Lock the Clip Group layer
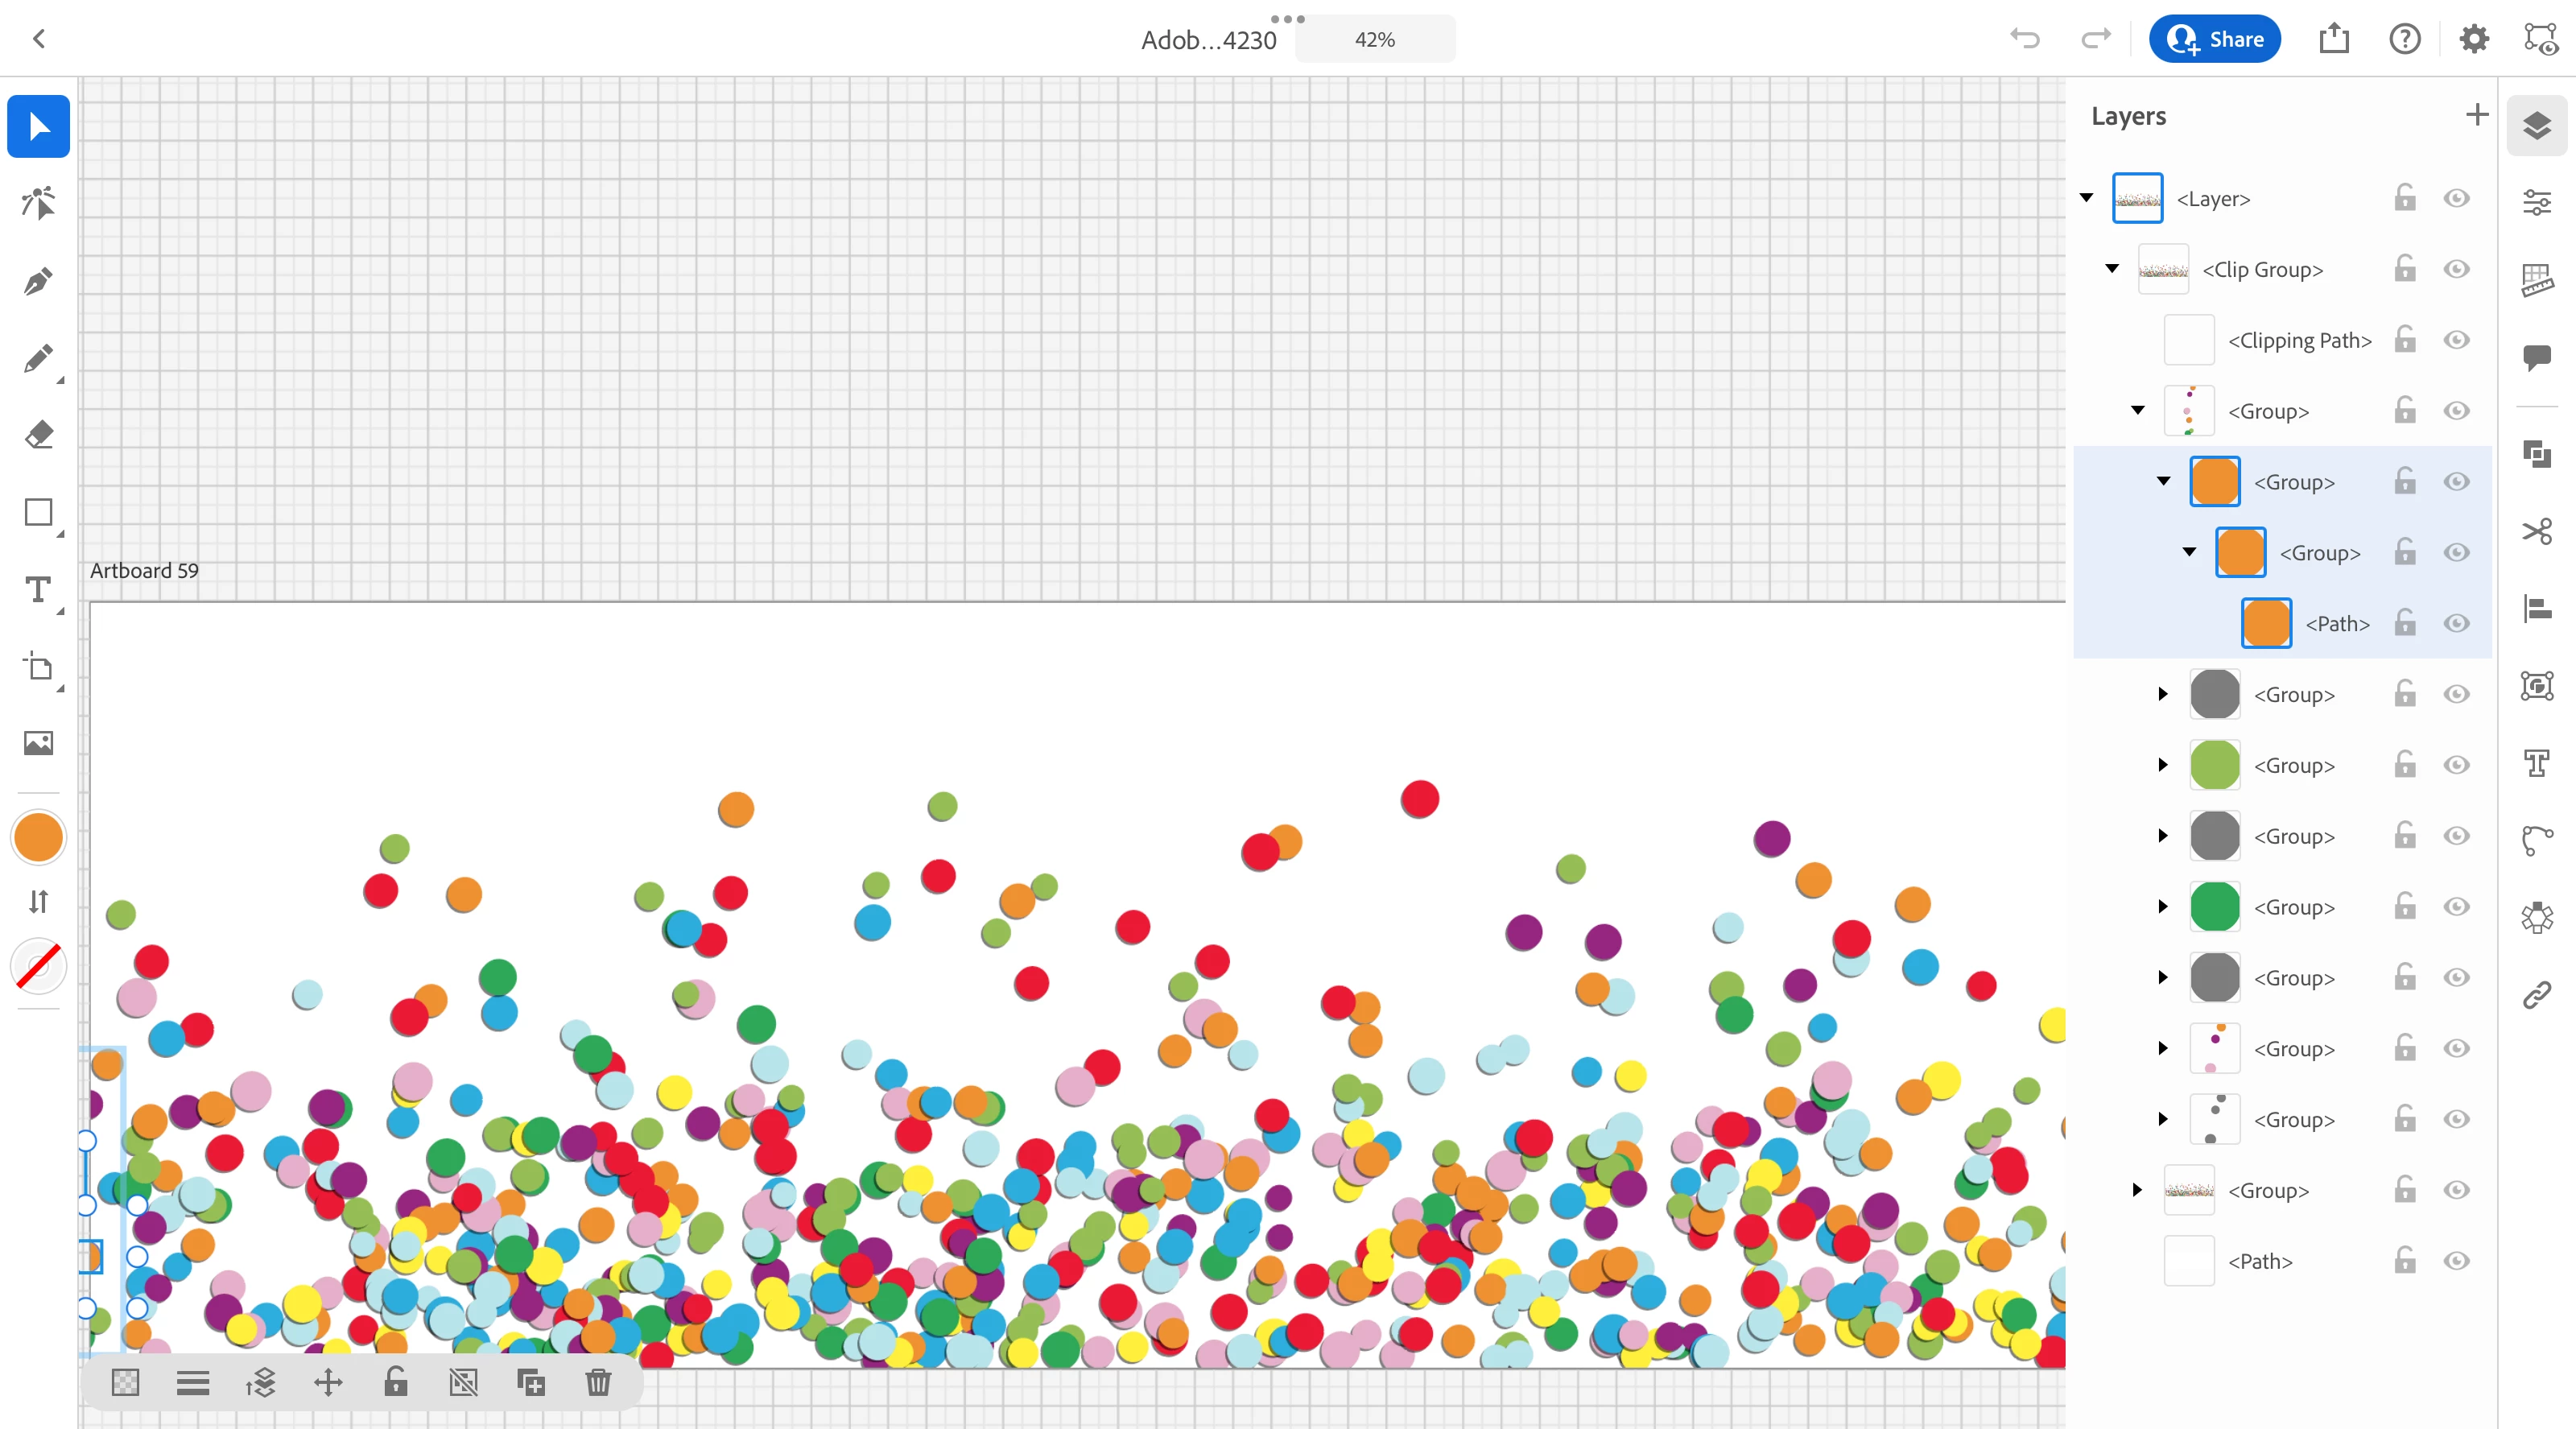This screenshot has height=1429, width=2576. pos(2405,269)
